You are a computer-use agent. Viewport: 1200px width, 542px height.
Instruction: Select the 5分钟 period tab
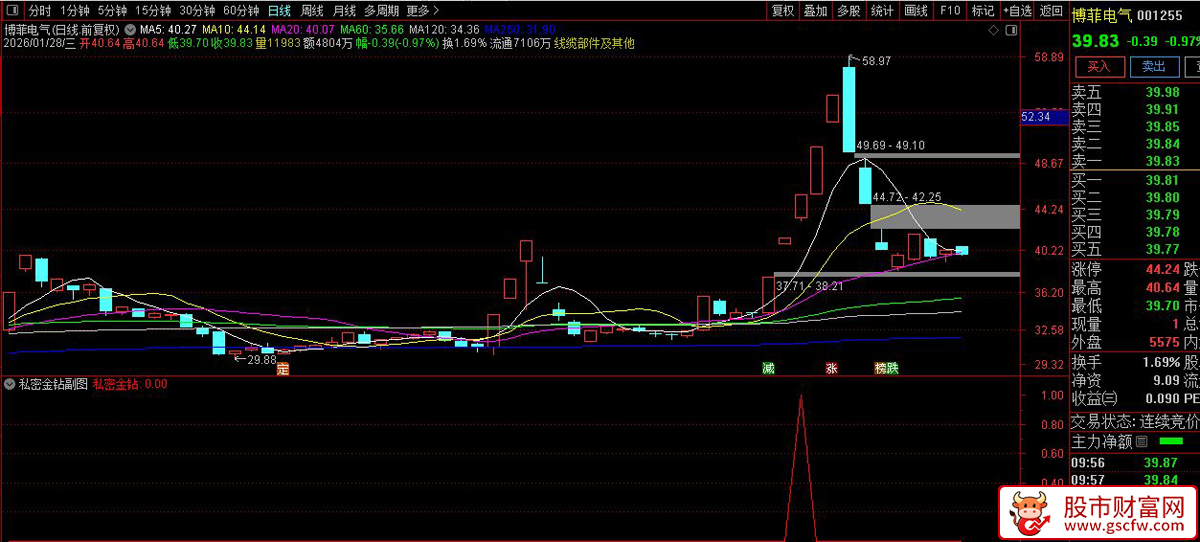[112, 11]
